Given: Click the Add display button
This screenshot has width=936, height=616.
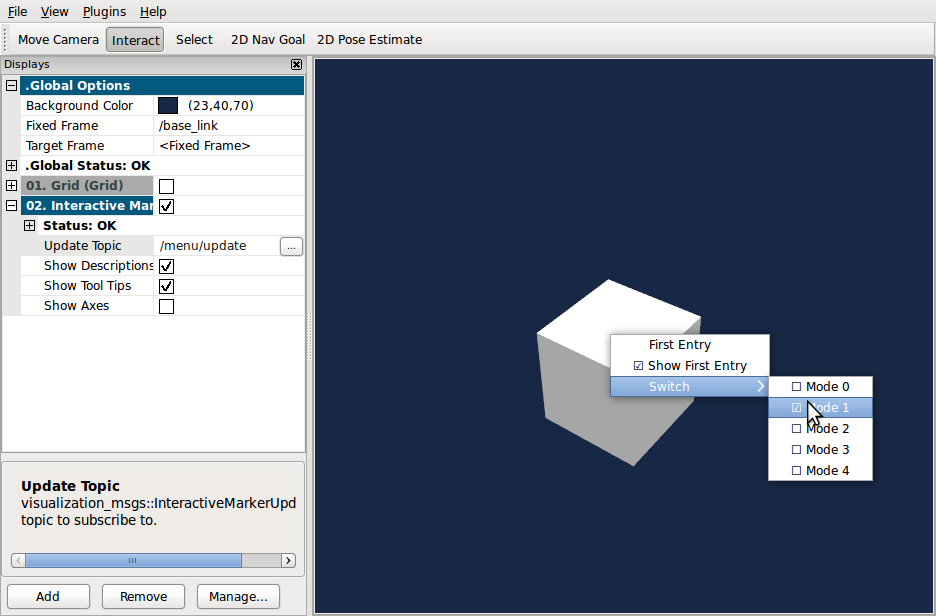Looking at the screenshot, I should pyautogui.click(x=48, y=597).
